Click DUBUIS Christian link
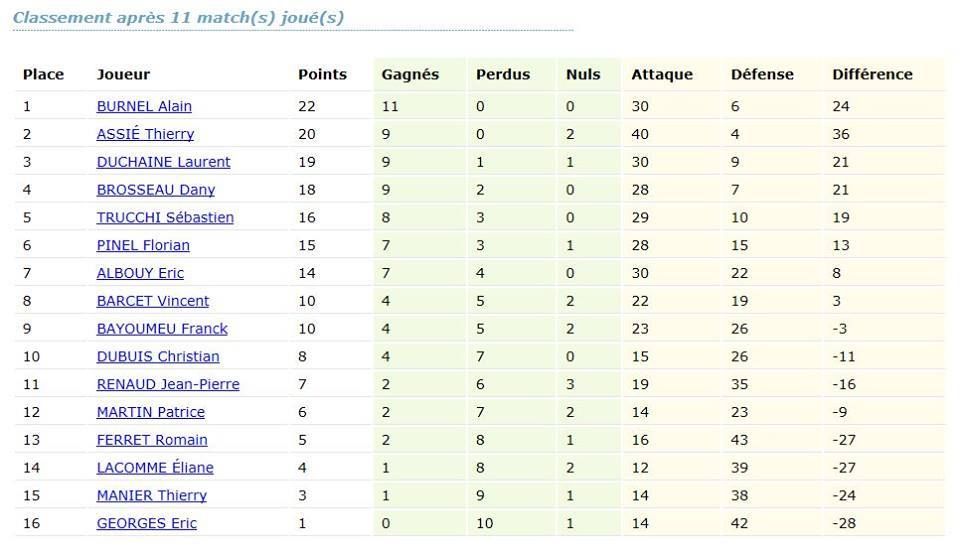This screenshot has width=960, height=551. (x=158, y=356)
